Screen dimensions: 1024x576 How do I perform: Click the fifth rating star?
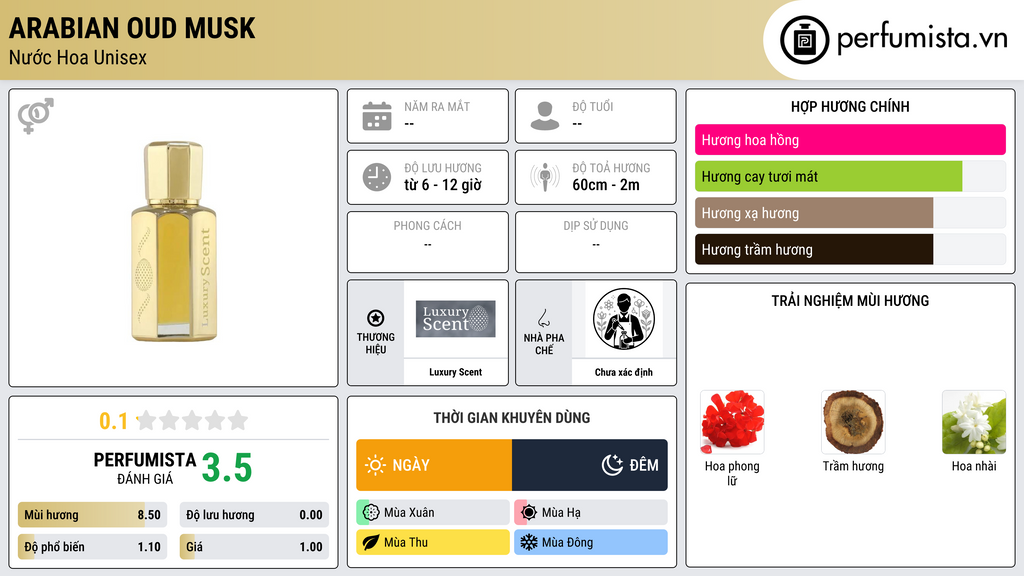click(238, 420)
